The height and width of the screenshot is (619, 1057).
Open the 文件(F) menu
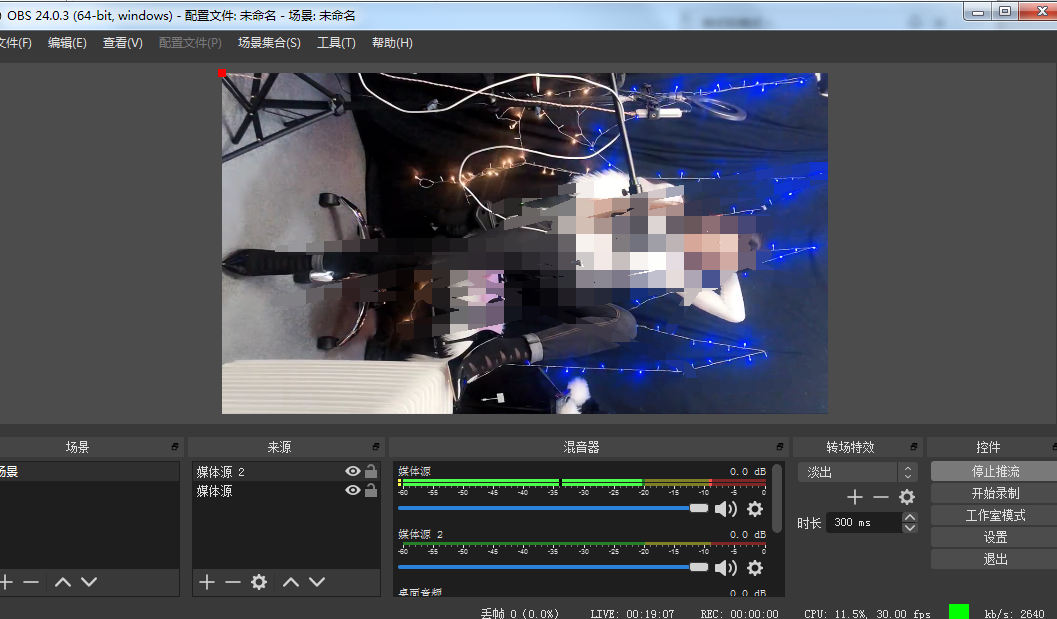pyautogui.click(x=15, y=42)
